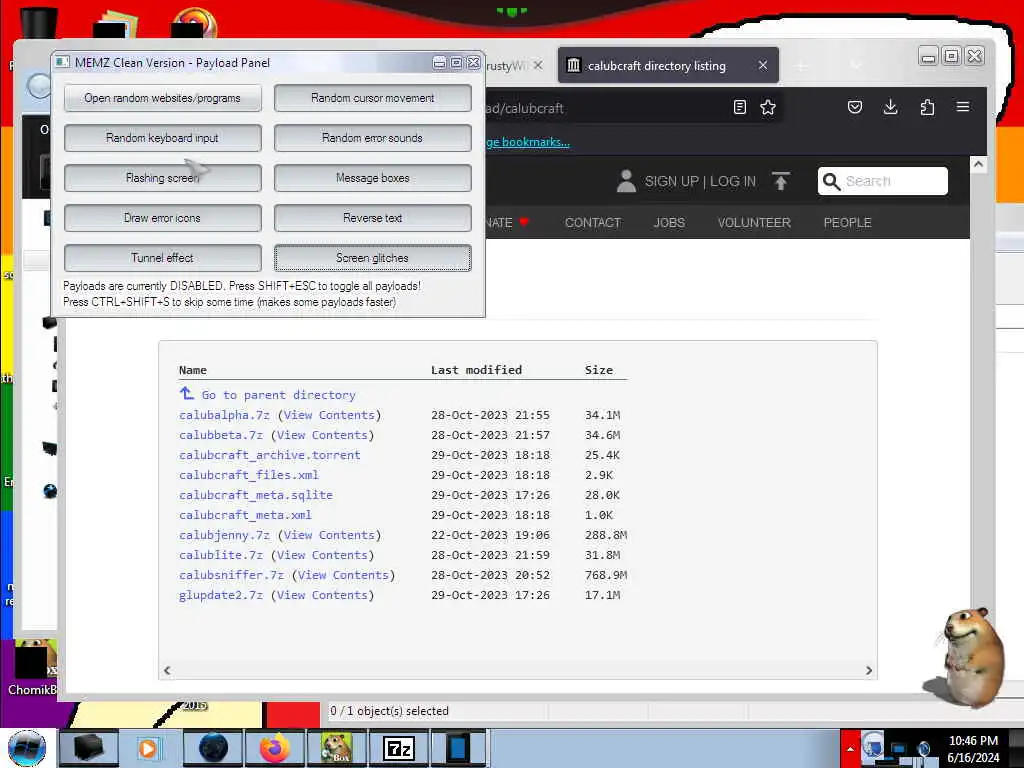Download calubjenny.7z file
This screenshot has width=1024, height=768.
coord(224,536)
